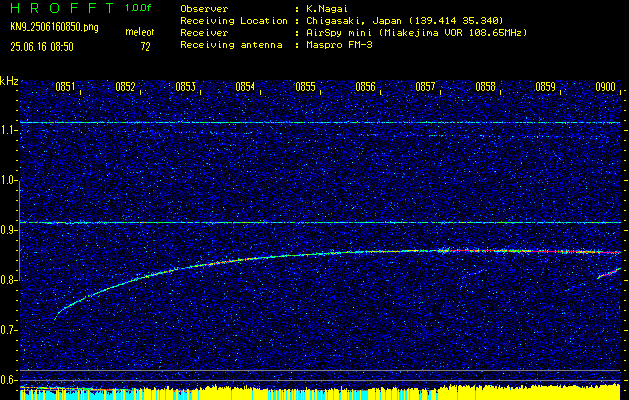Click the 0.8 kHz axis label
Image resolution: width=629 pixels, height=400 pixels.
point(8,280)
